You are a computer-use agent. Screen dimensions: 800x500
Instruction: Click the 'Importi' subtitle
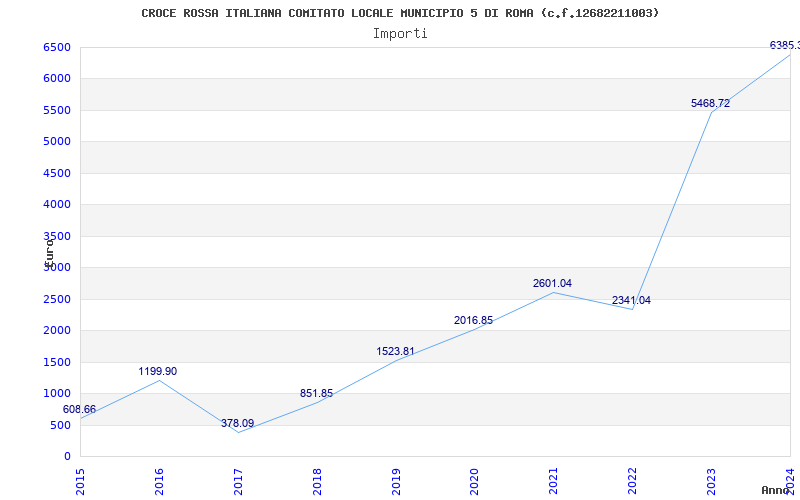coord(400,34)
